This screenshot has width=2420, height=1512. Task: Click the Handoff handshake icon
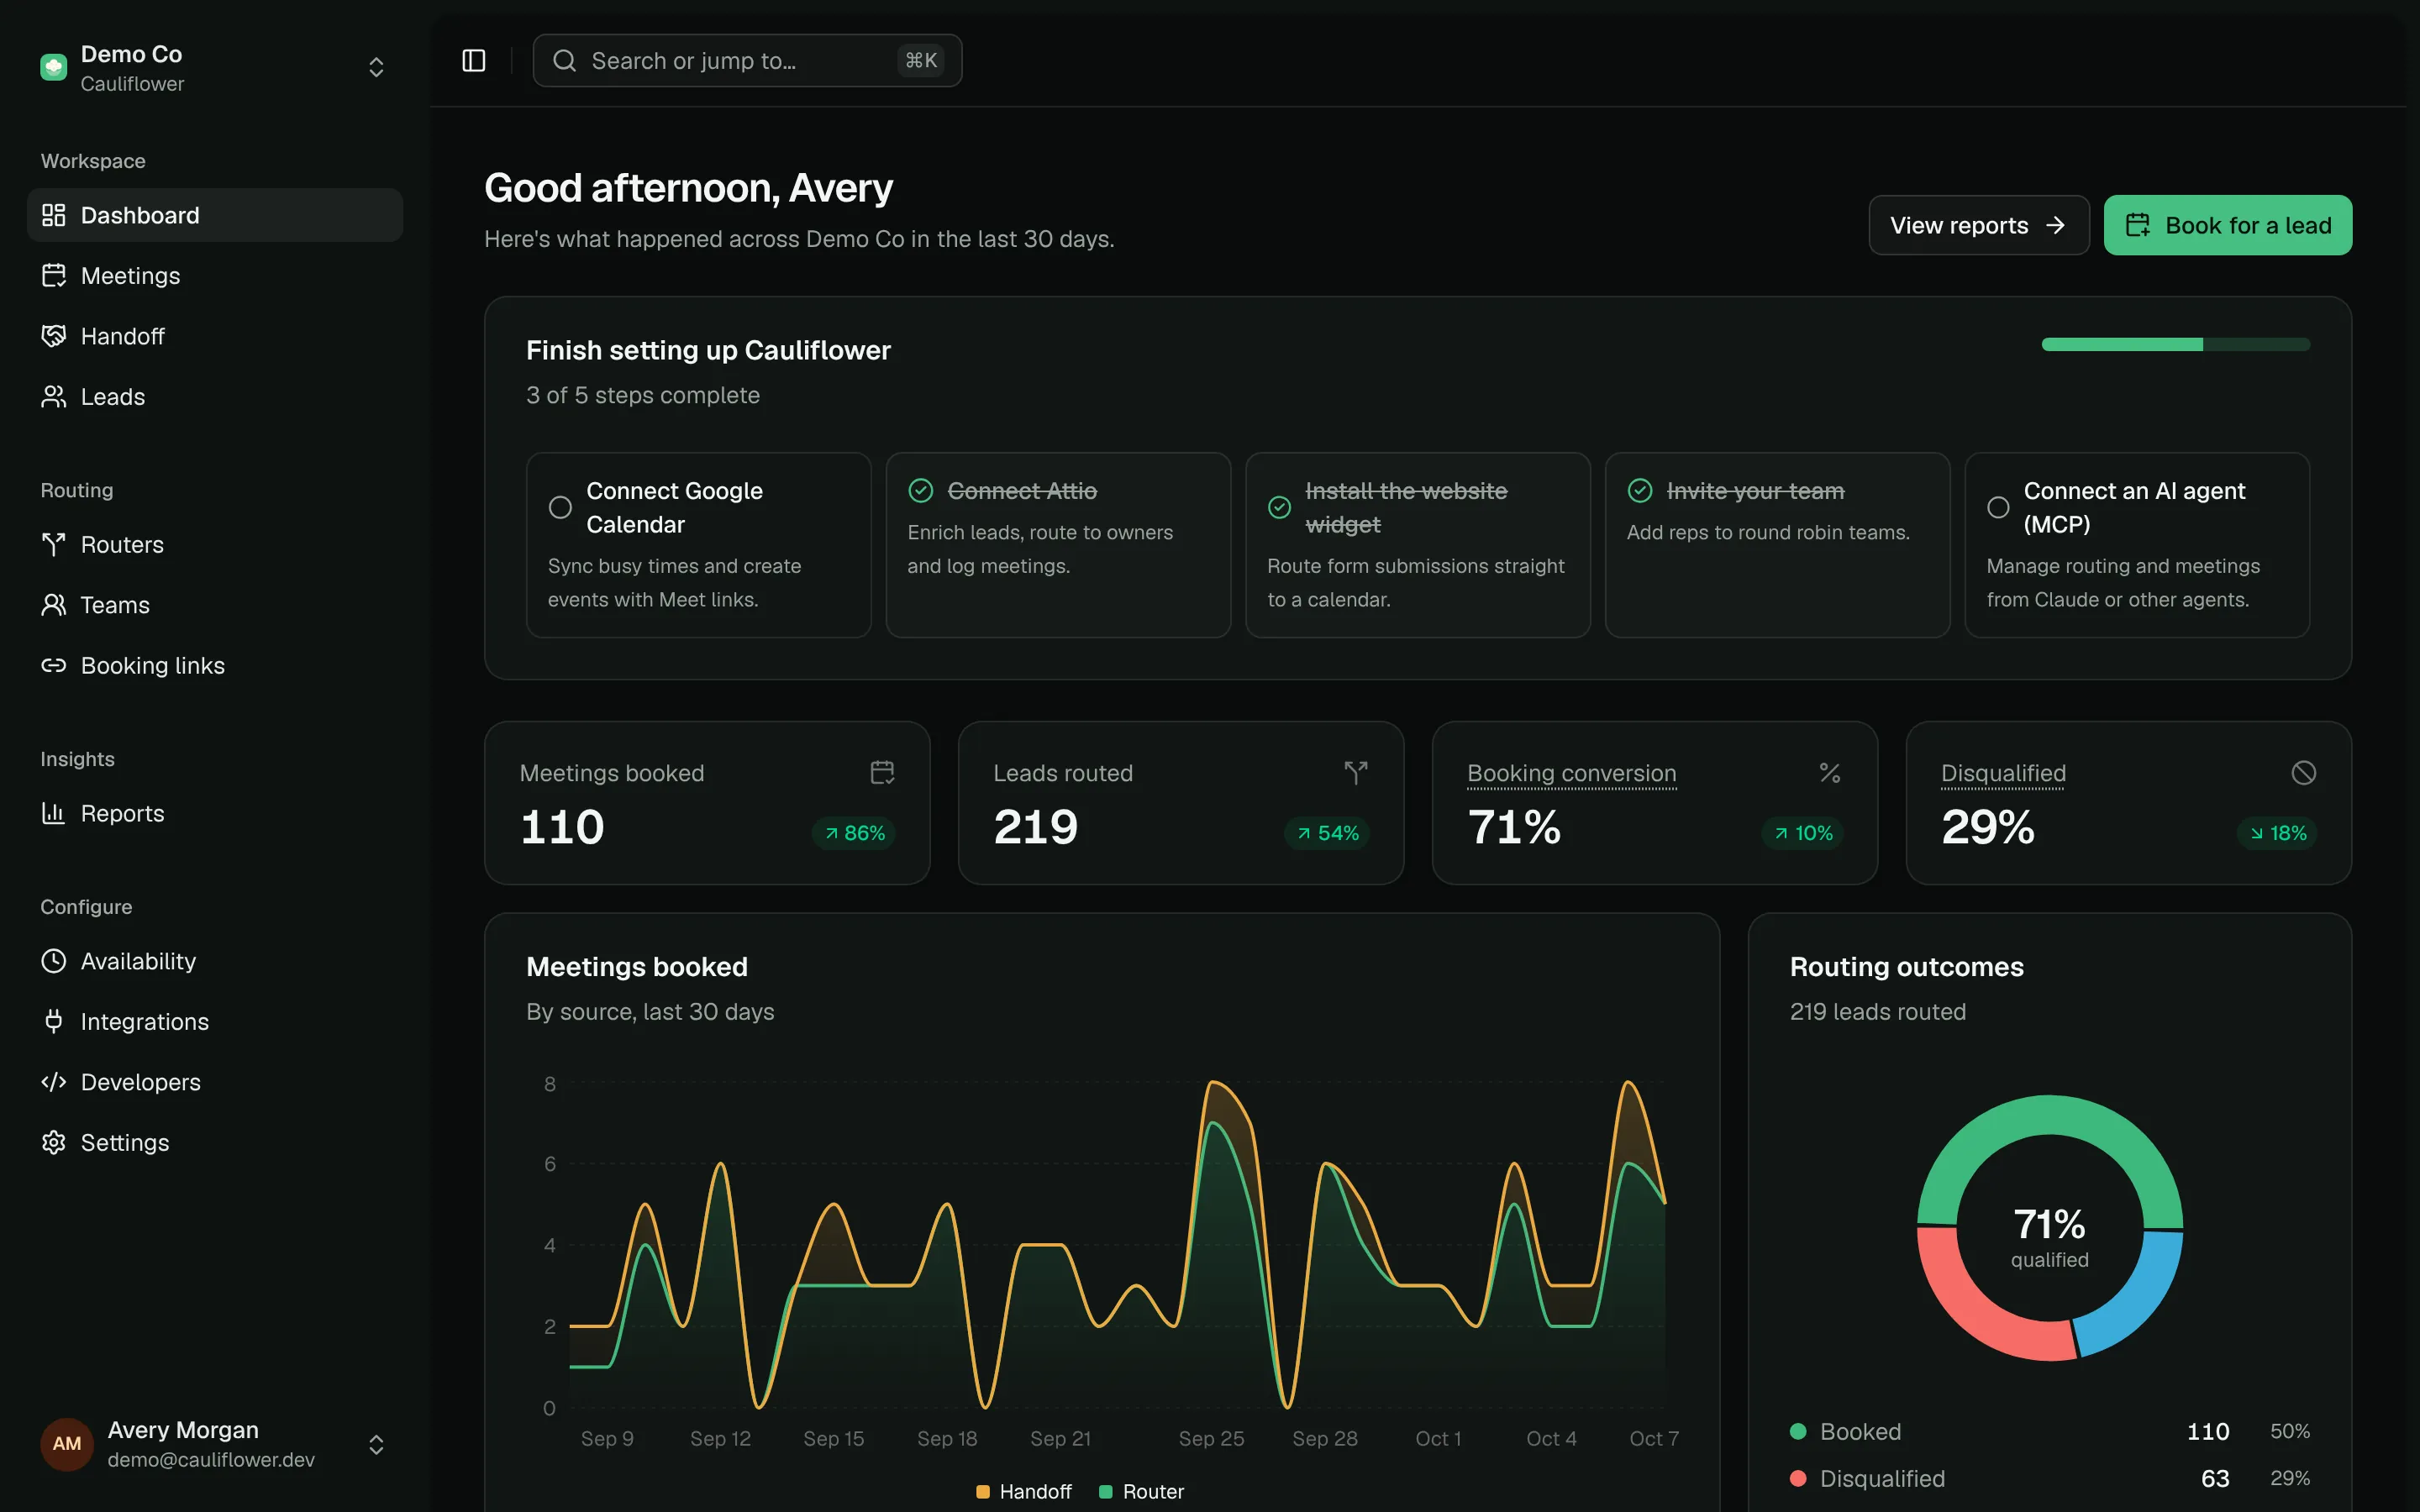[54, 336]
